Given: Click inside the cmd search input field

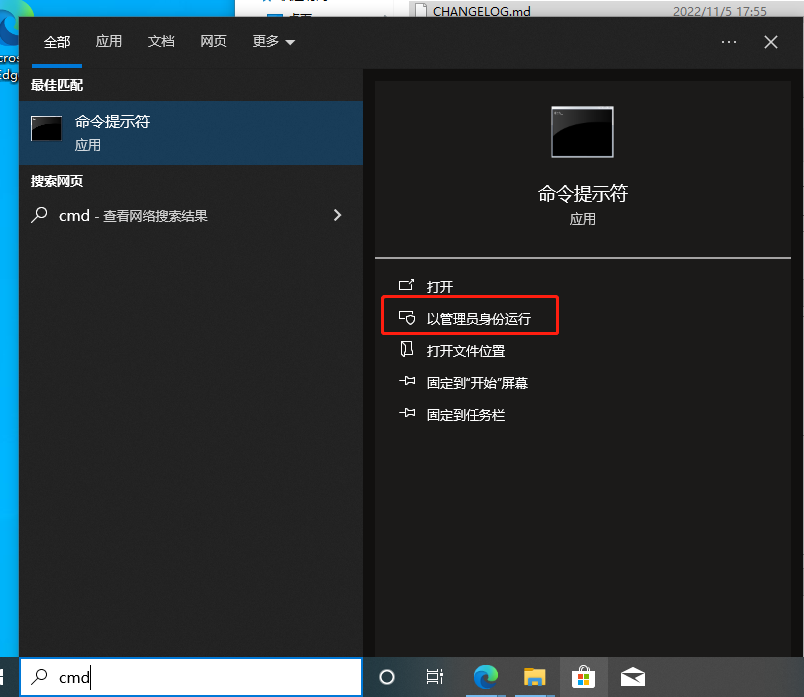Looking at the screenshot, I should (190, 678).
